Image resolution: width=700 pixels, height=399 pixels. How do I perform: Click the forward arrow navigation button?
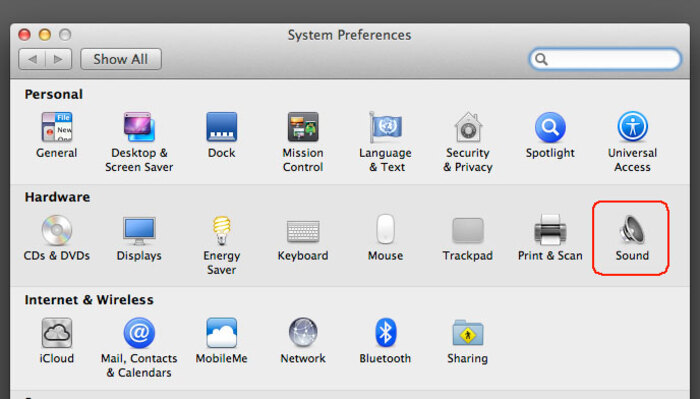point(58,59)
